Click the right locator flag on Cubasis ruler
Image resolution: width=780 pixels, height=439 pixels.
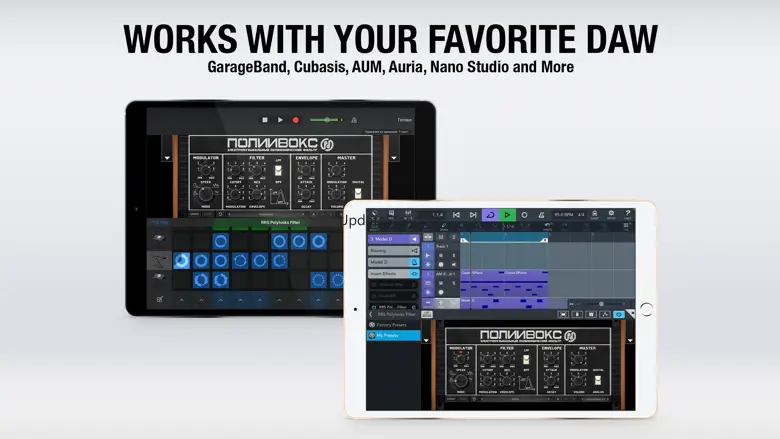pyautogui.click(x=545, y=240)
